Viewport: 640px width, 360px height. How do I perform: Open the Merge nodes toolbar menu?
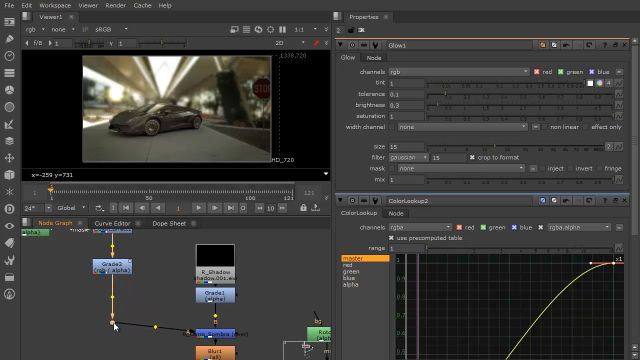[9, 141]
